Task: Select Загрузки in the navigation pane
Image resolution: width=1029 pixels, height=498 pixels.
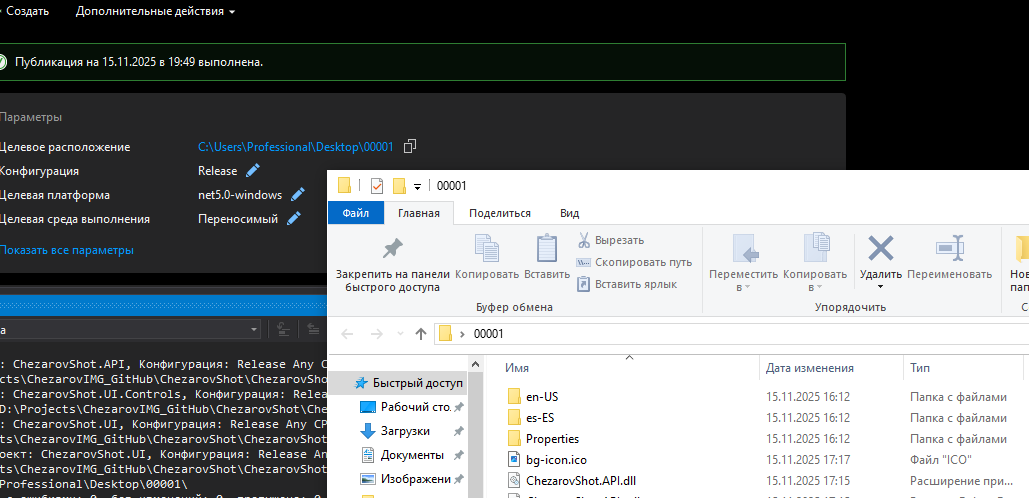Action: tap(405, 431)
